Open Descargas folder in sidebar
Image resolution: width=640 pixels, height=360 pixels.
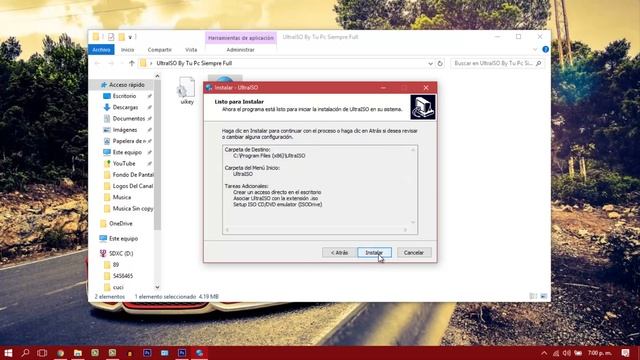(125, 107)
